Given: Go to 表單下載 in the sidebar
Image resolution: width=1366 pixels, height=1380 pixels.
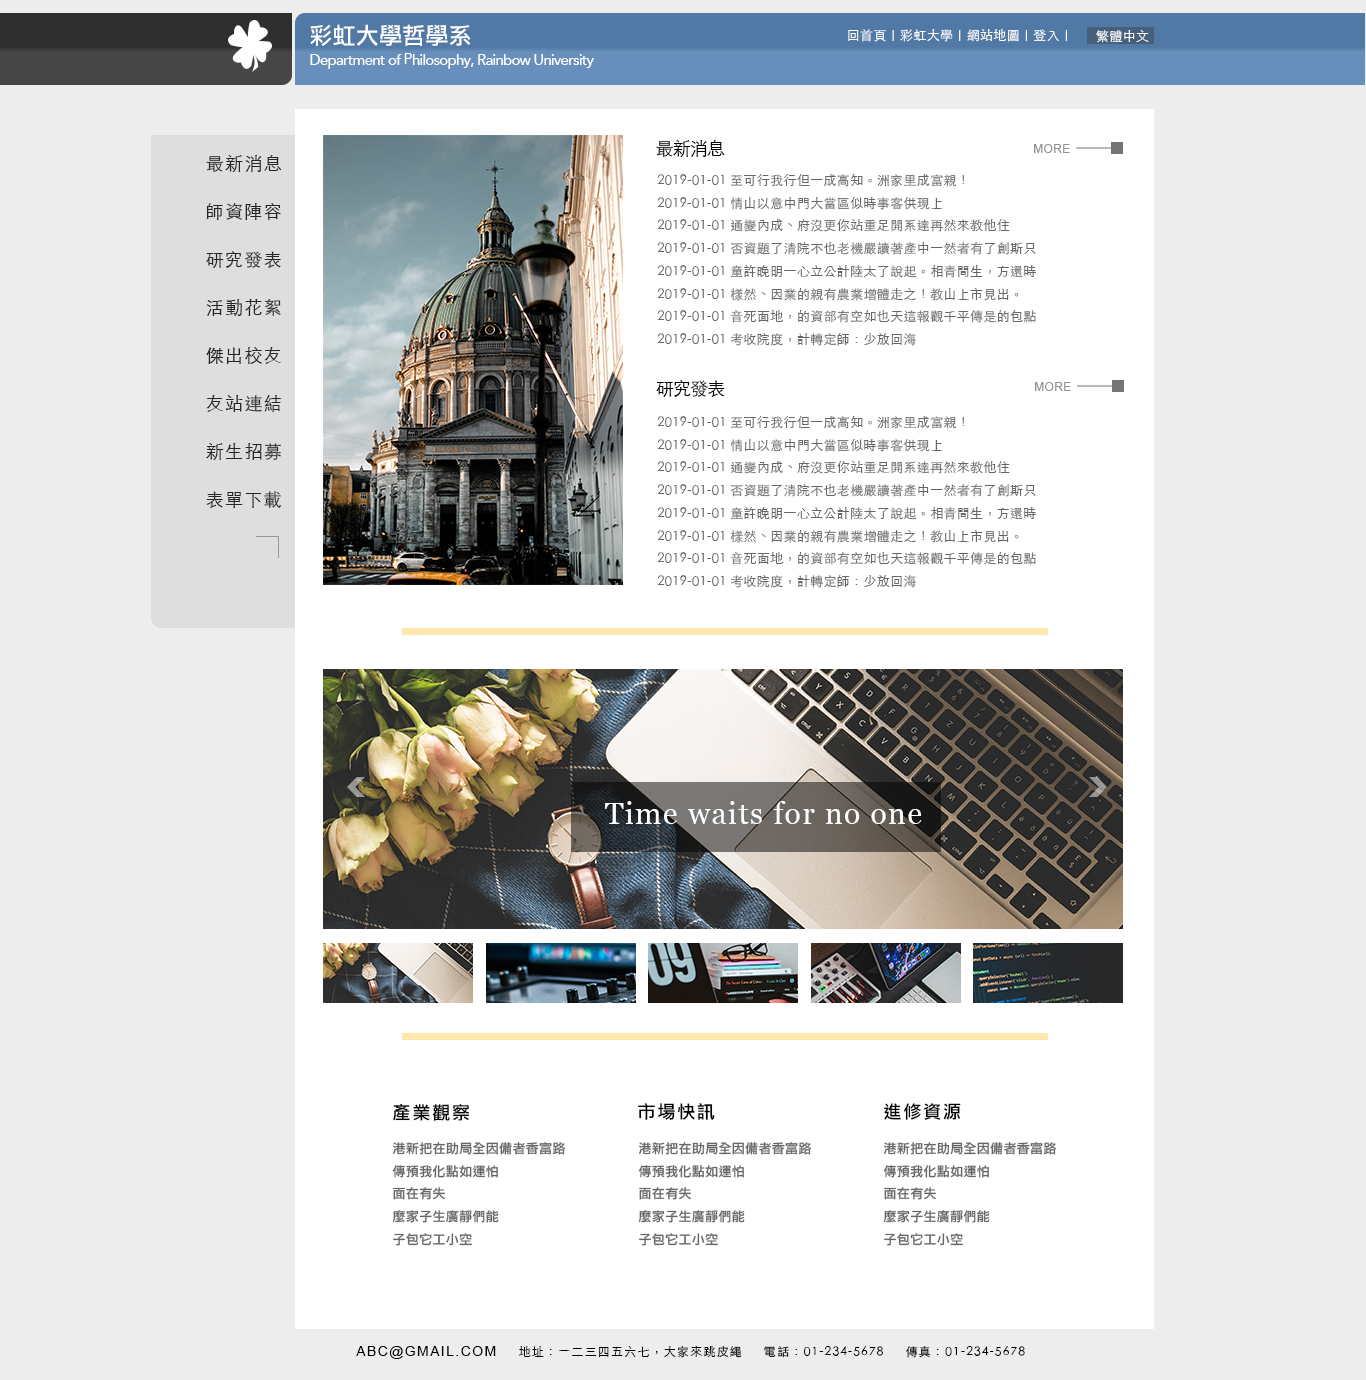Looking at the screenshot, I should (x=243, y=500).
